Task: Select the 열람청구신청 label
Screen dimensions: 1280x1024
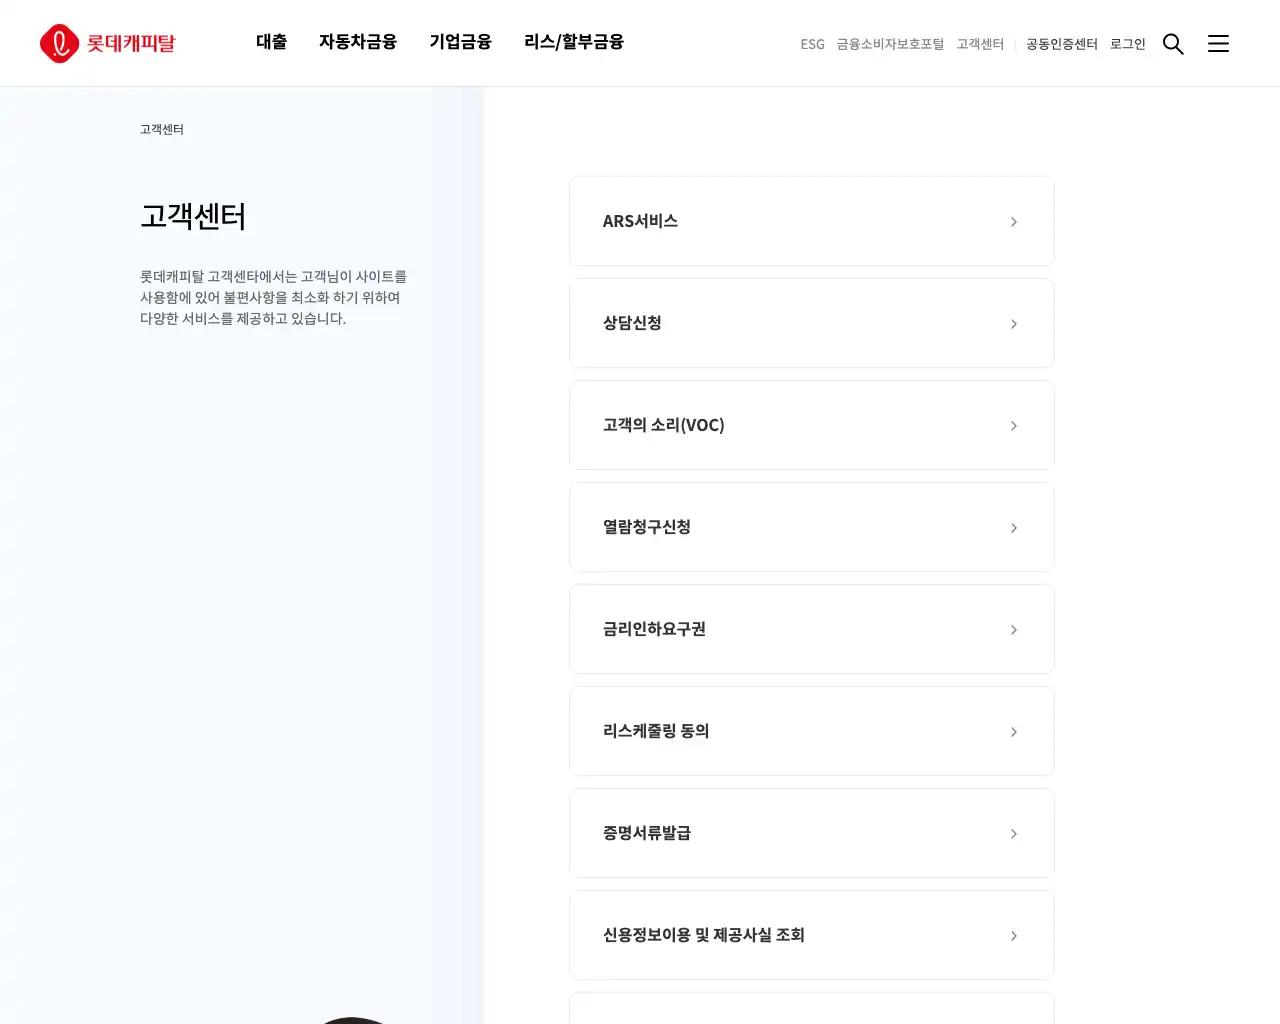Action: 647,527
